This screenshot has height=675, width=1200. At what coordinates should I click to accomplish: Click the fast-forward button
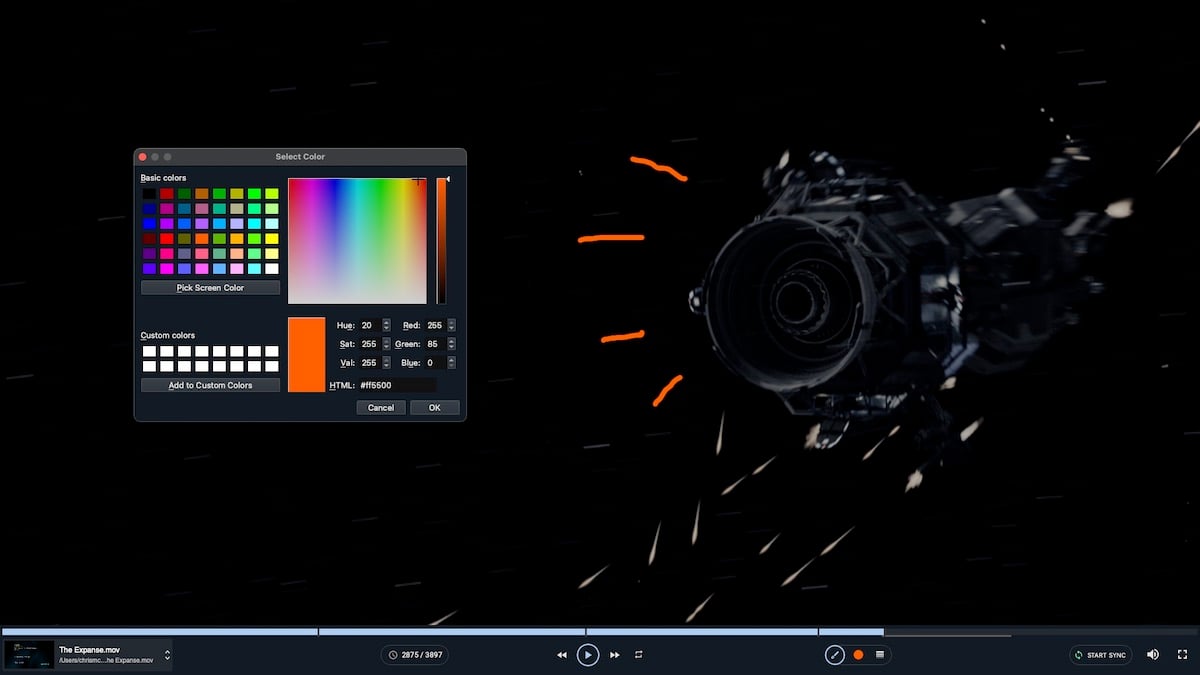614,655
